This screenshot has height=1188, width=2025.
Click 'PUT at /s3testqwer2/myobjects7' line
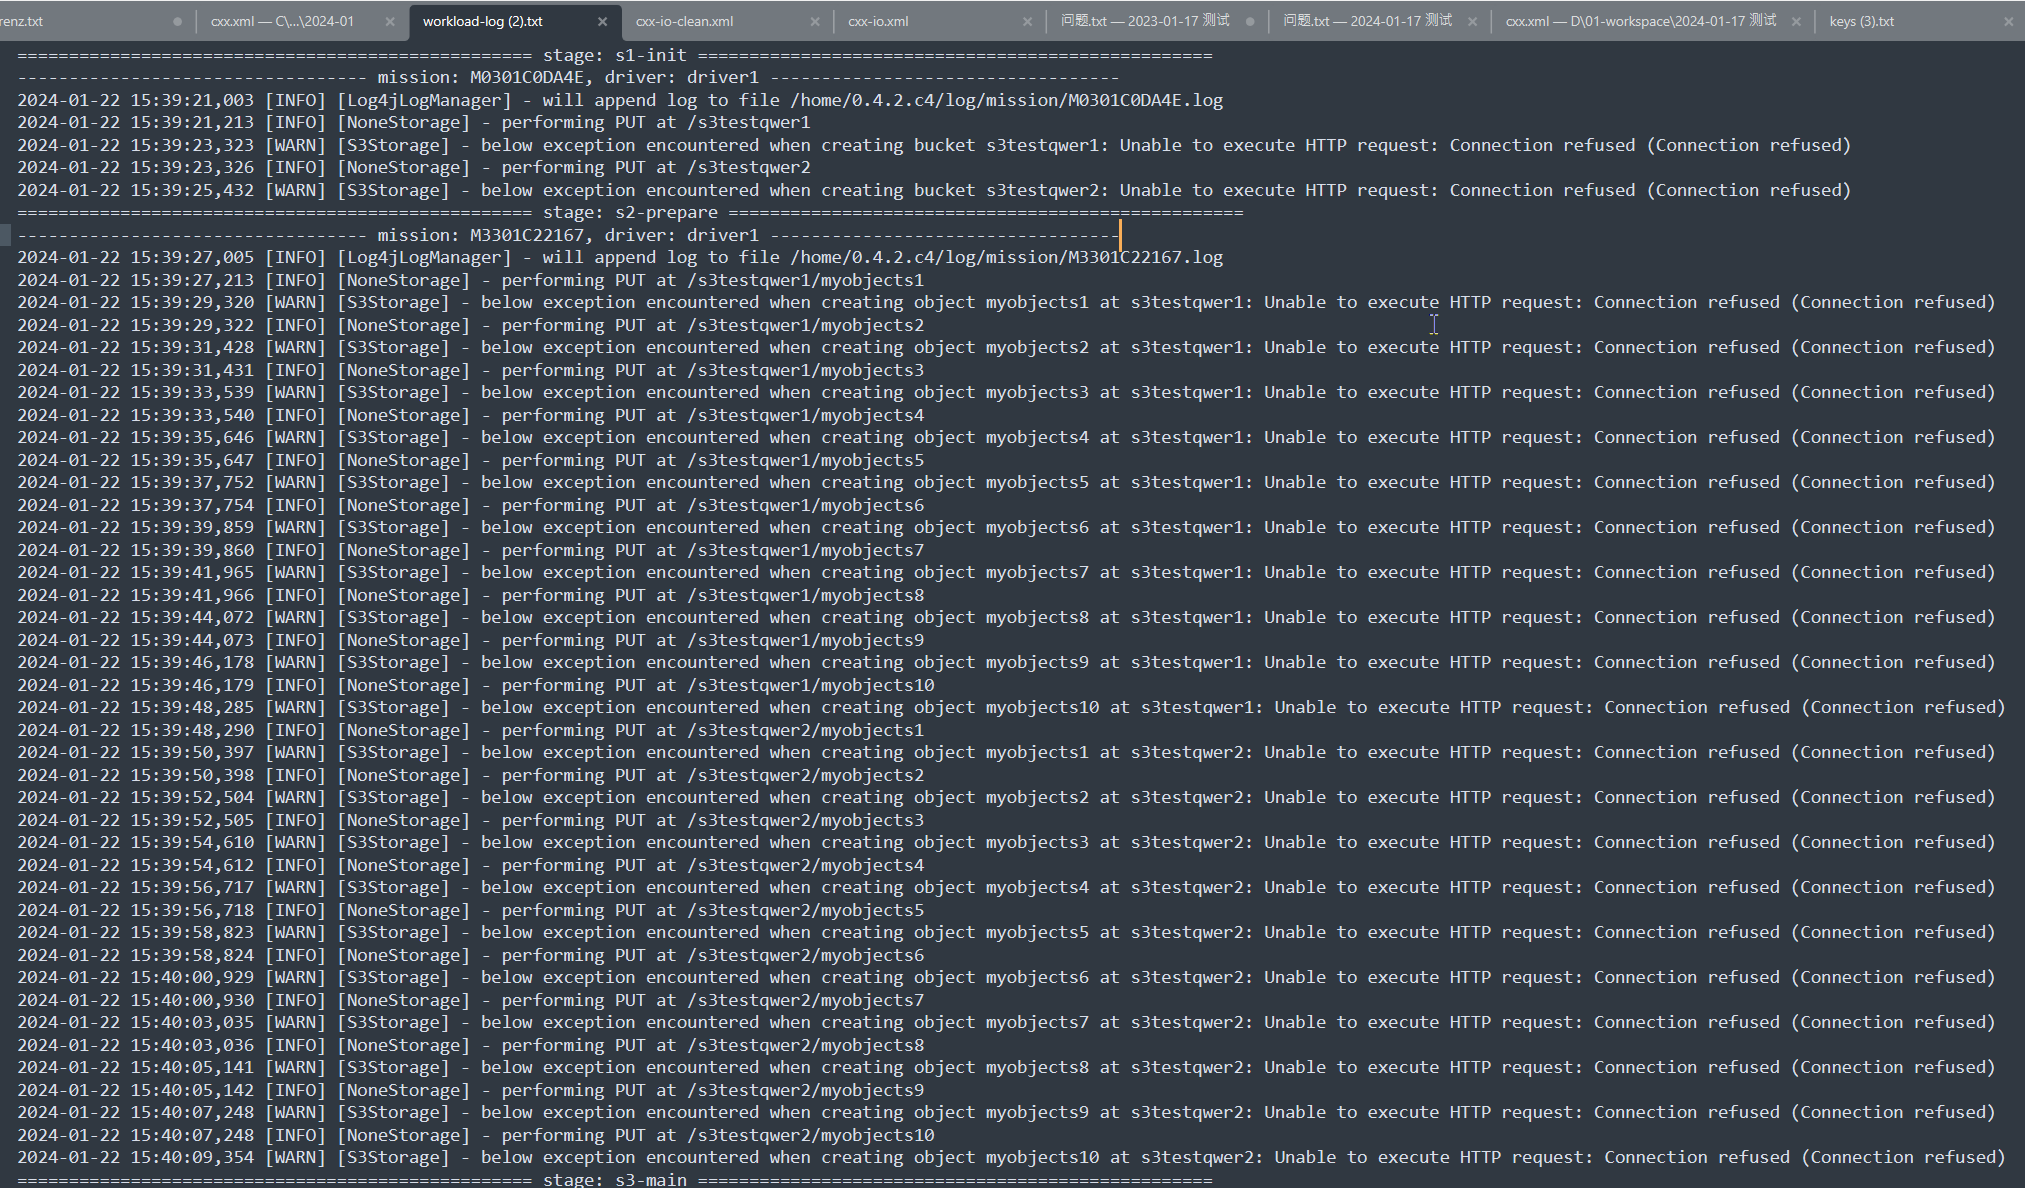[470, 1000]
